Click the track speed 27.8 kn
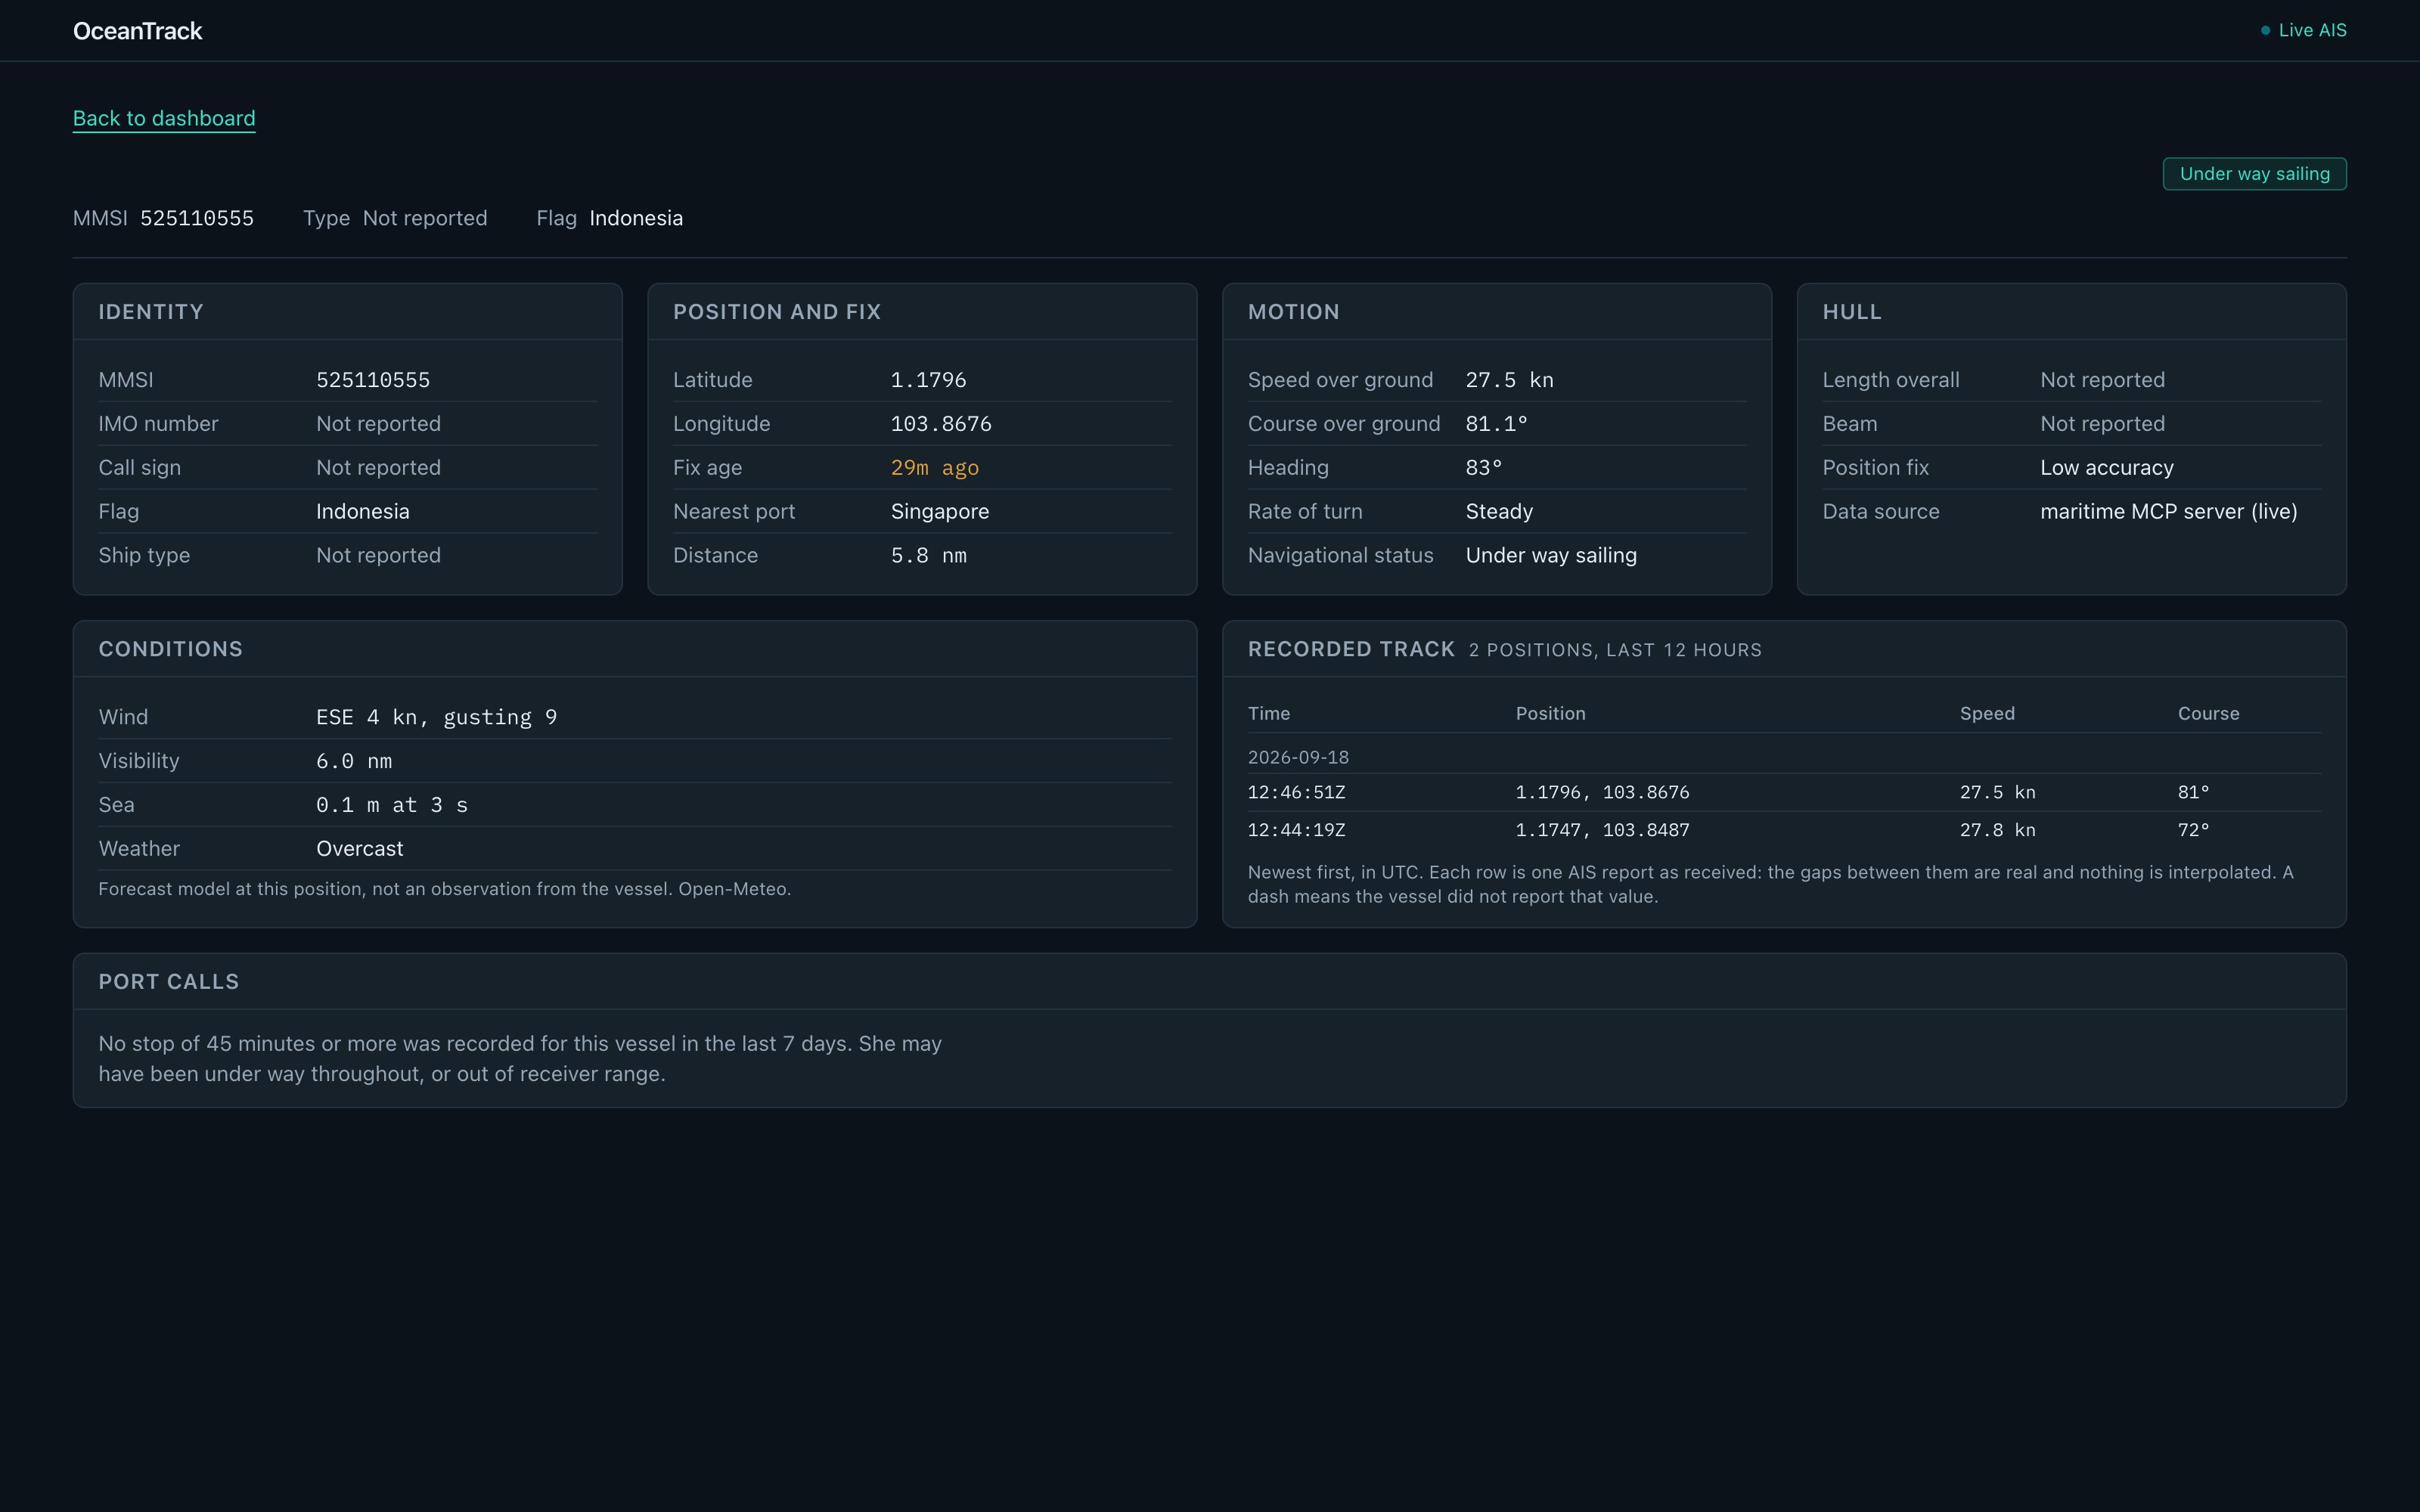Viewport: 2420px width, 1512px height. click(1997, 830)
